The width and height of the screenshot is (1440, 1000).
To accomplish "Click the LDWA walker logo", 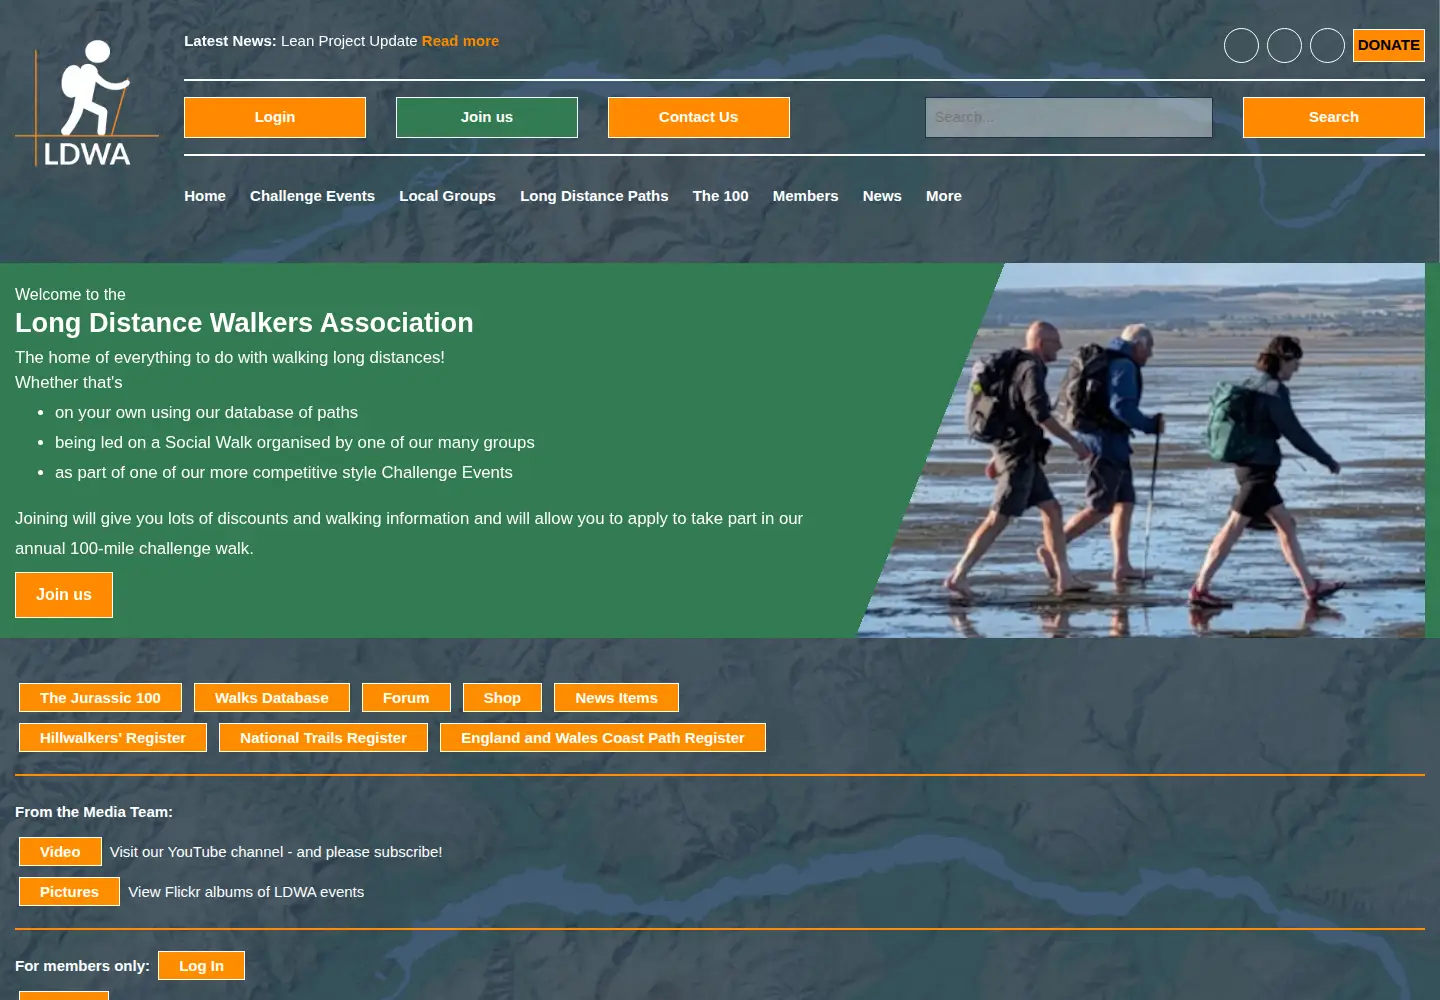I will click(x=87, y=103).
